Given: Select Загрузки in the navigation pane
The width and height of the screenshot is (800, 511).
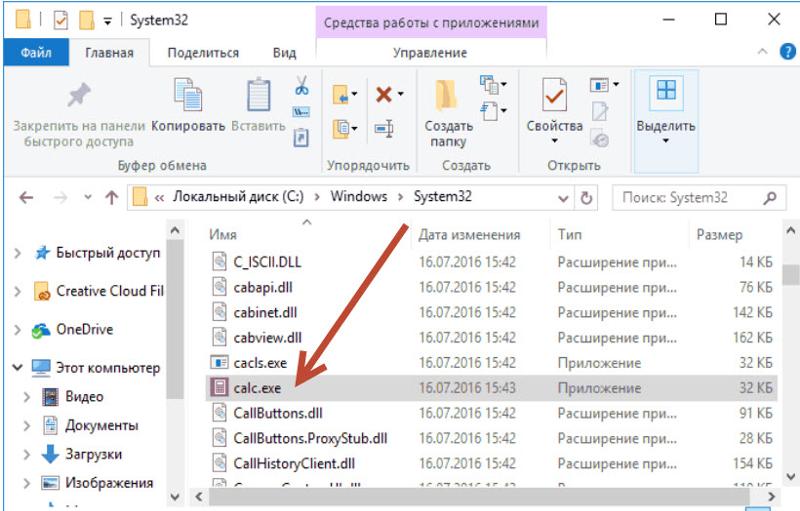Looking at the screenshot, I should tap(98, 454).
